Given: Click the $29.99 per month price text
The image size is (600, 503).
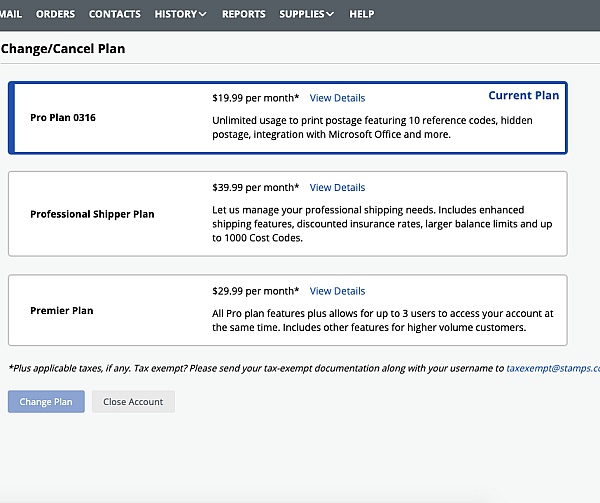Looking at the screenshot, I should (x=255, y=291).
